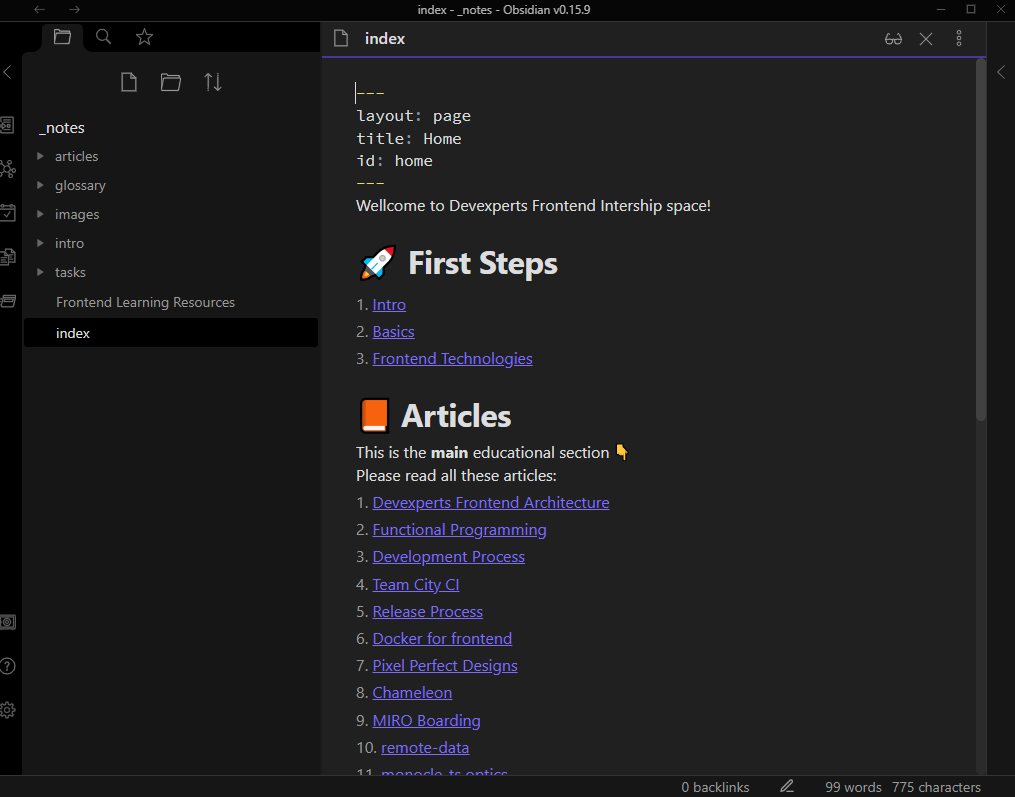Click the _notes vault title

tap(61, 128)
